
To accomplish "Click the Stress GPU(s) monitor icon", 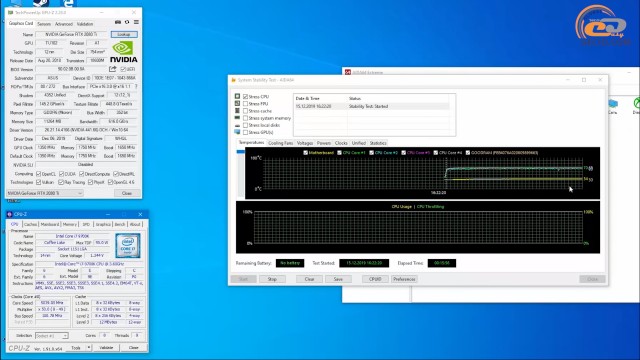I will coord(237,132).
